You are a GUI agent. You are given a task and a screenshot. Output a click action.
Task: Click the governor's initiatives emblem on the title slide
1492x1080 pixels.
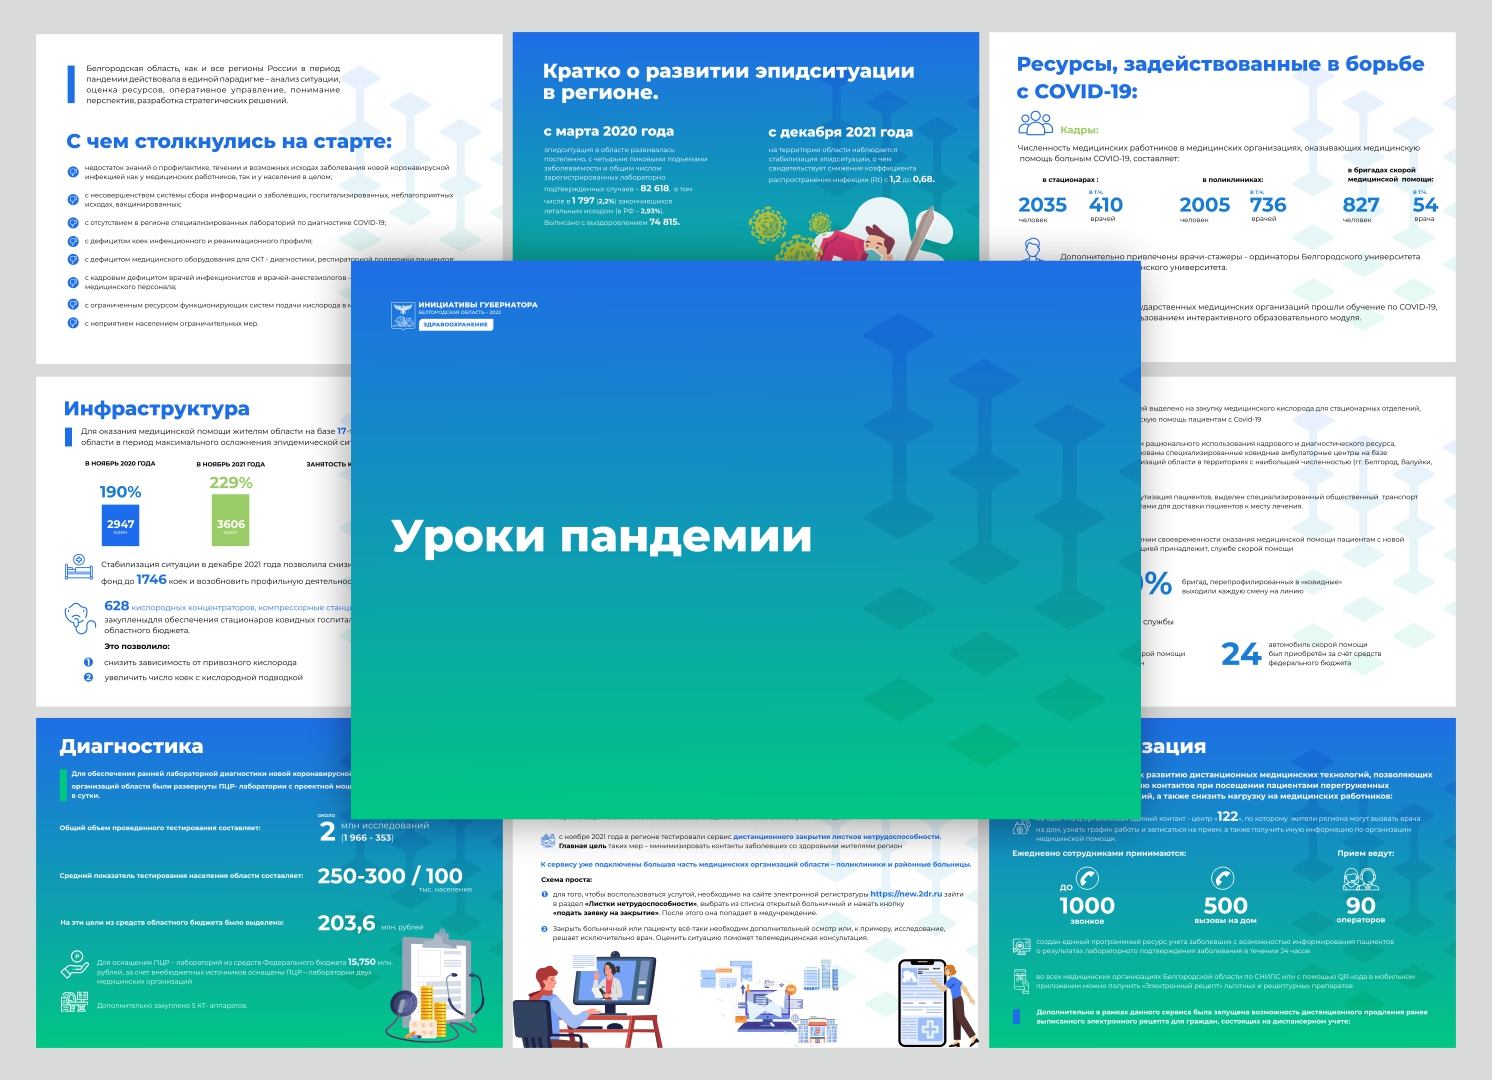point(402,315)
